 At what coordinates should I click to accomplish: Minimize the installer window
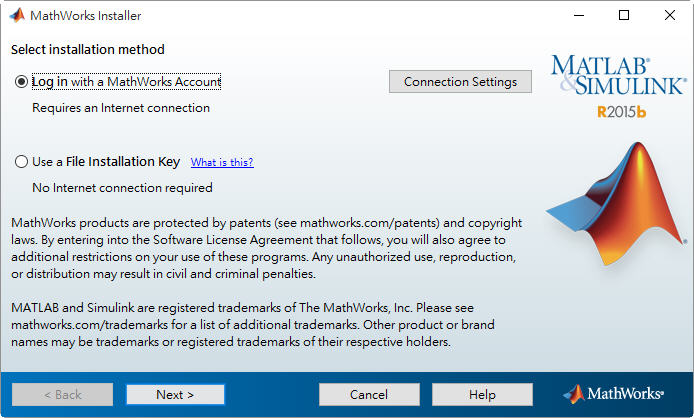(579, 15)
